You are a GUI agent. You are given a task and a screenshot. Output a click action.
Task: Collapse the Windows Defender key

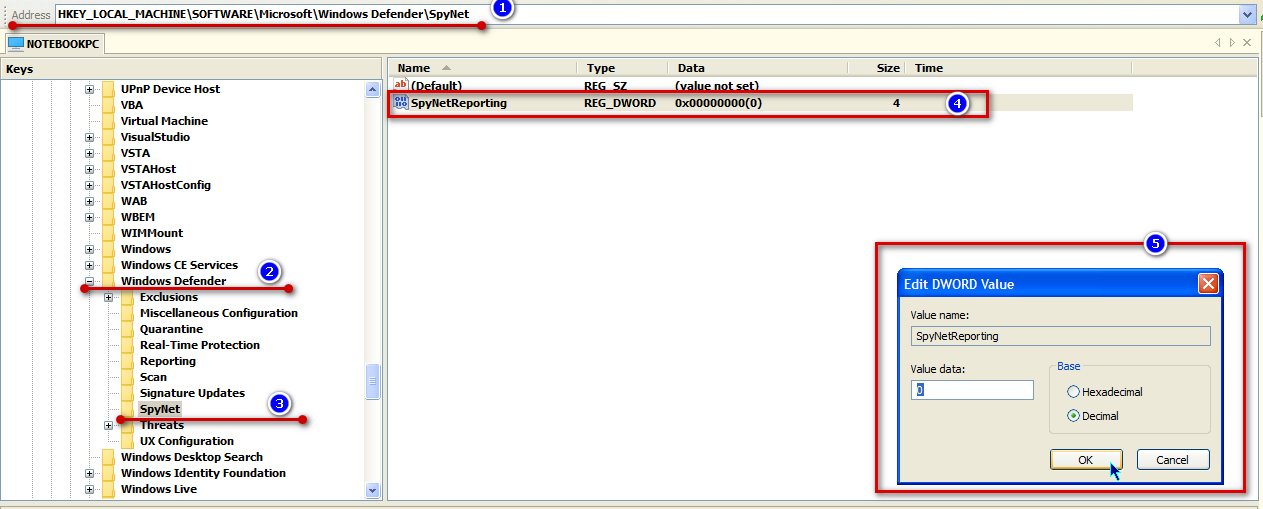pyautogui.click(x=89, y=281)
